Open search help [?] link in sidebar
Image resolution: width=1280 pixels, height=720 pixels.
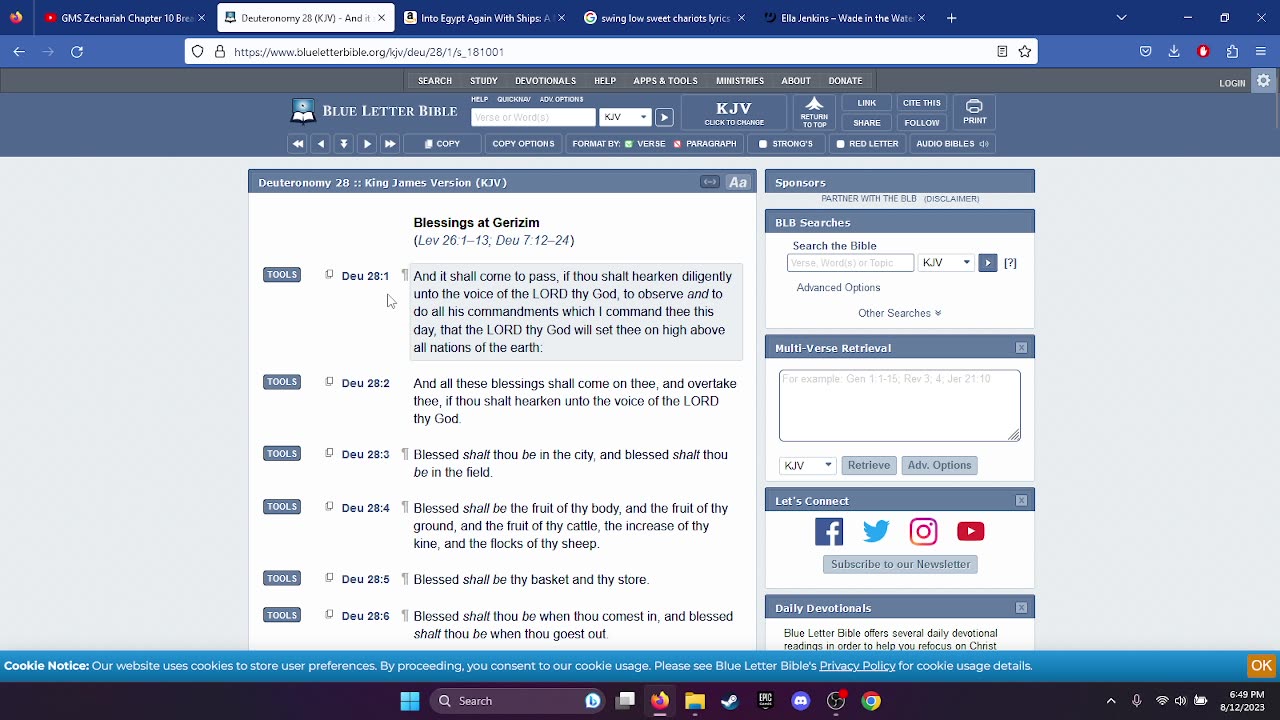[1010, 263]
